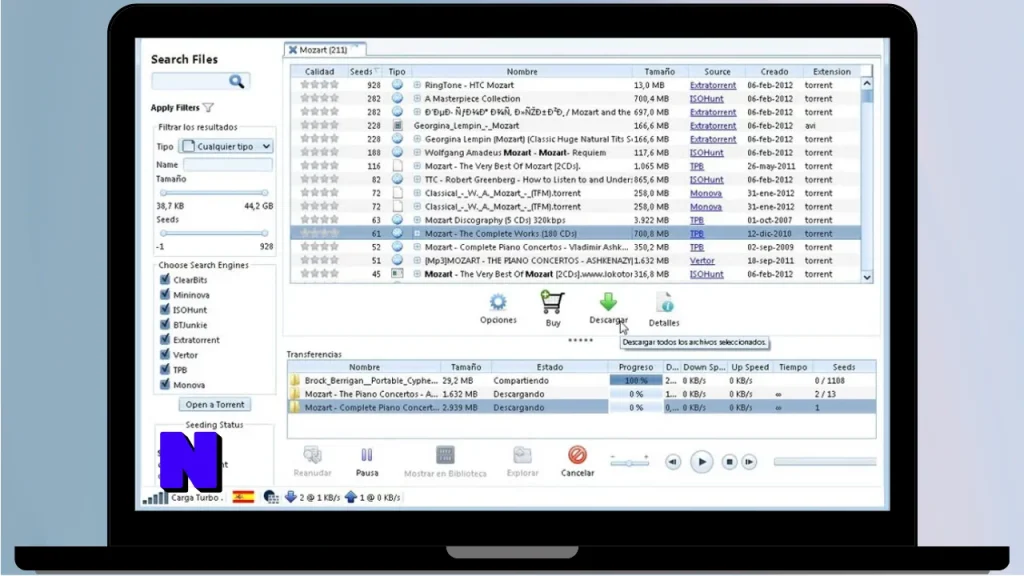Skip to previous track
This screenshot has width=1024, height=576.
click(673, 462)
